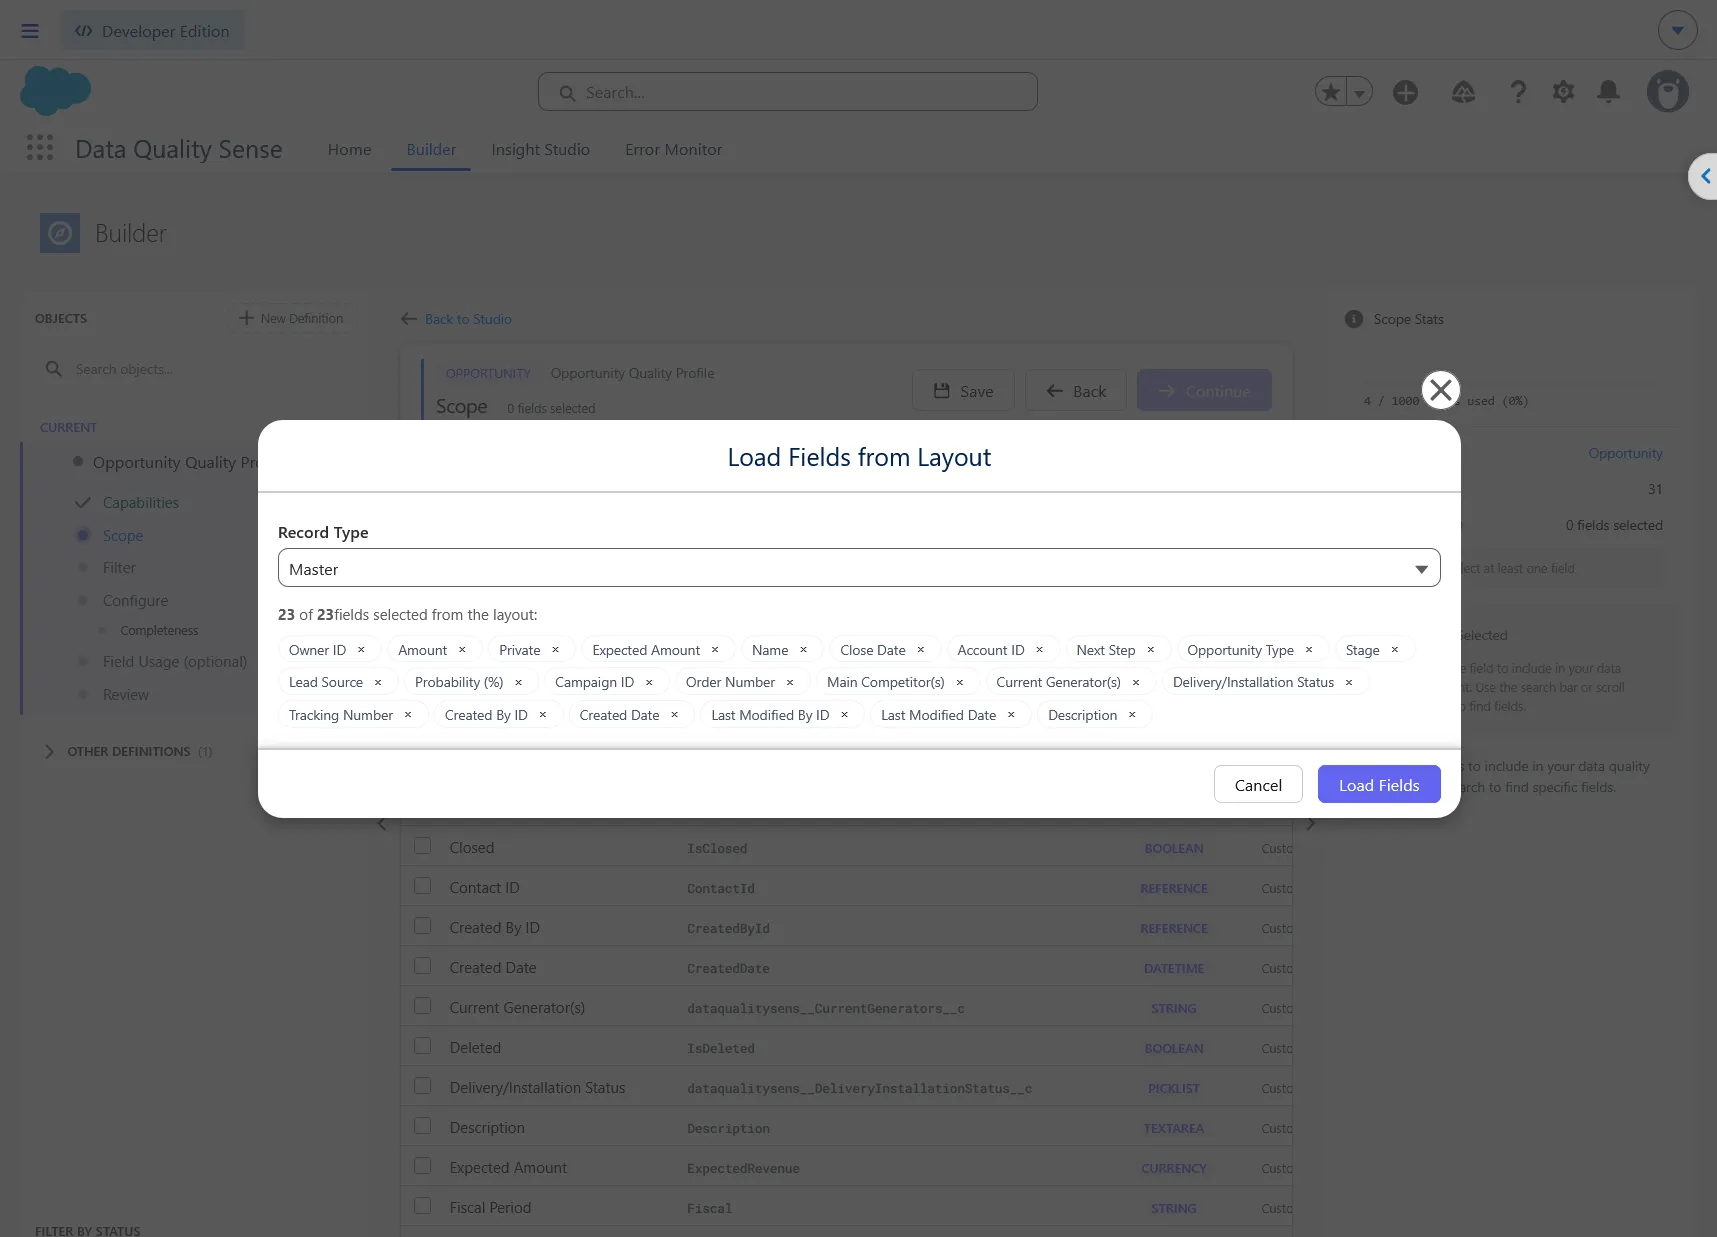The height and width of the screenshot is (1237, 1717).
Task: Remove the Delivery/Installation Status pill
Action: tap(1349, 682)
